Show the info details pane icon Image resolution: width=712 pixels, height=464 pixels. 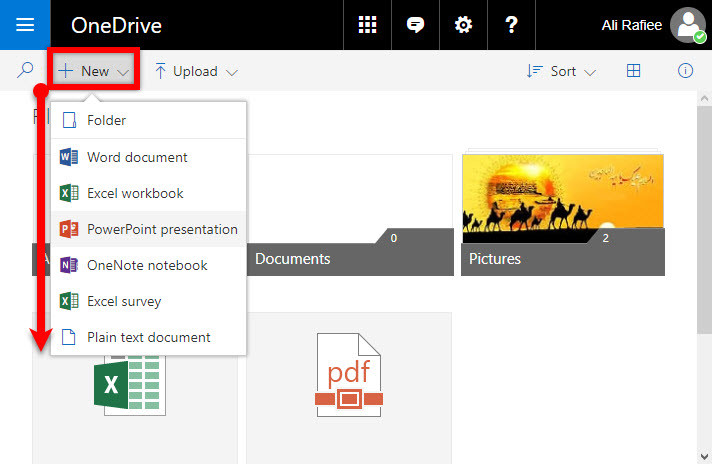click(685, 71)
